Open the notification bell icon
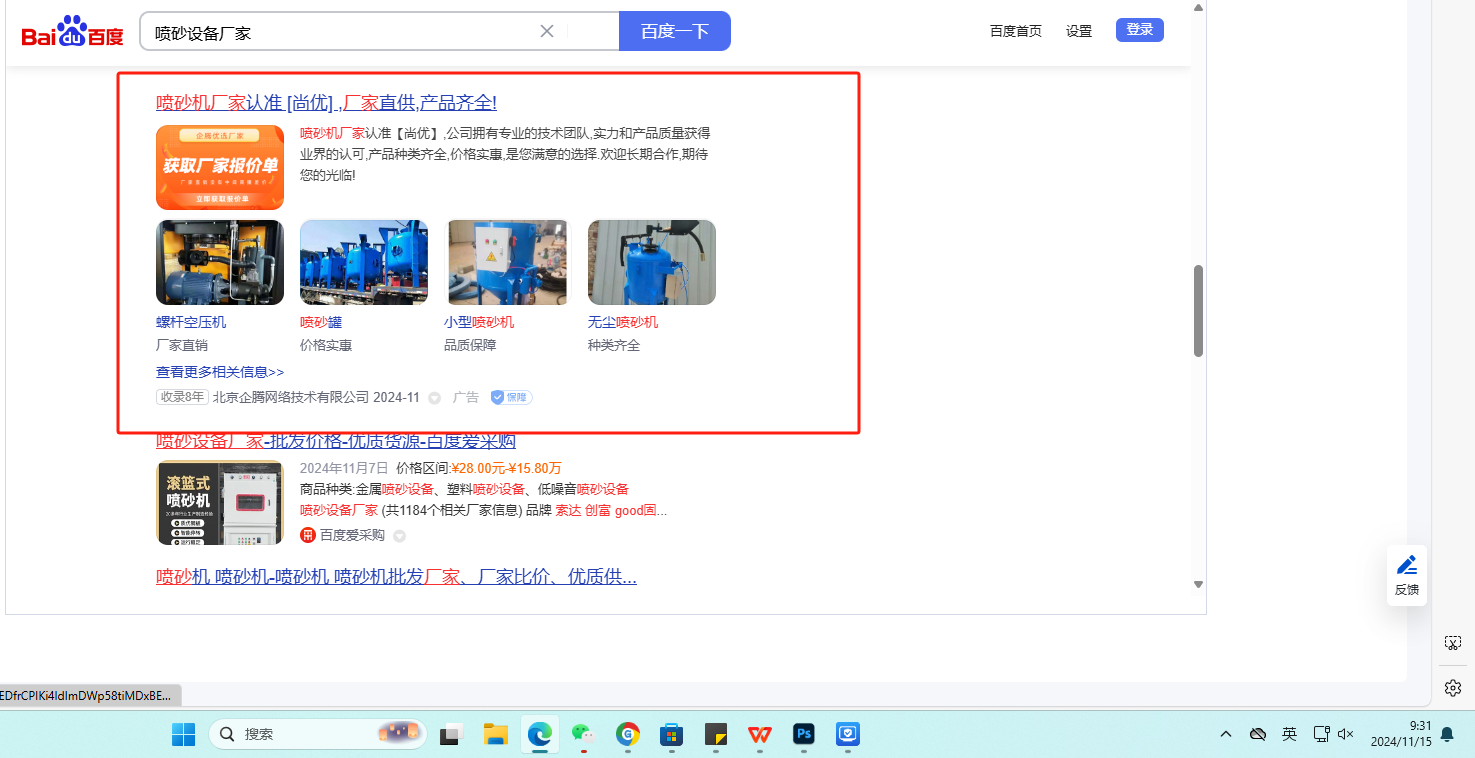The image size is (1475, 758). point(1447,734)
